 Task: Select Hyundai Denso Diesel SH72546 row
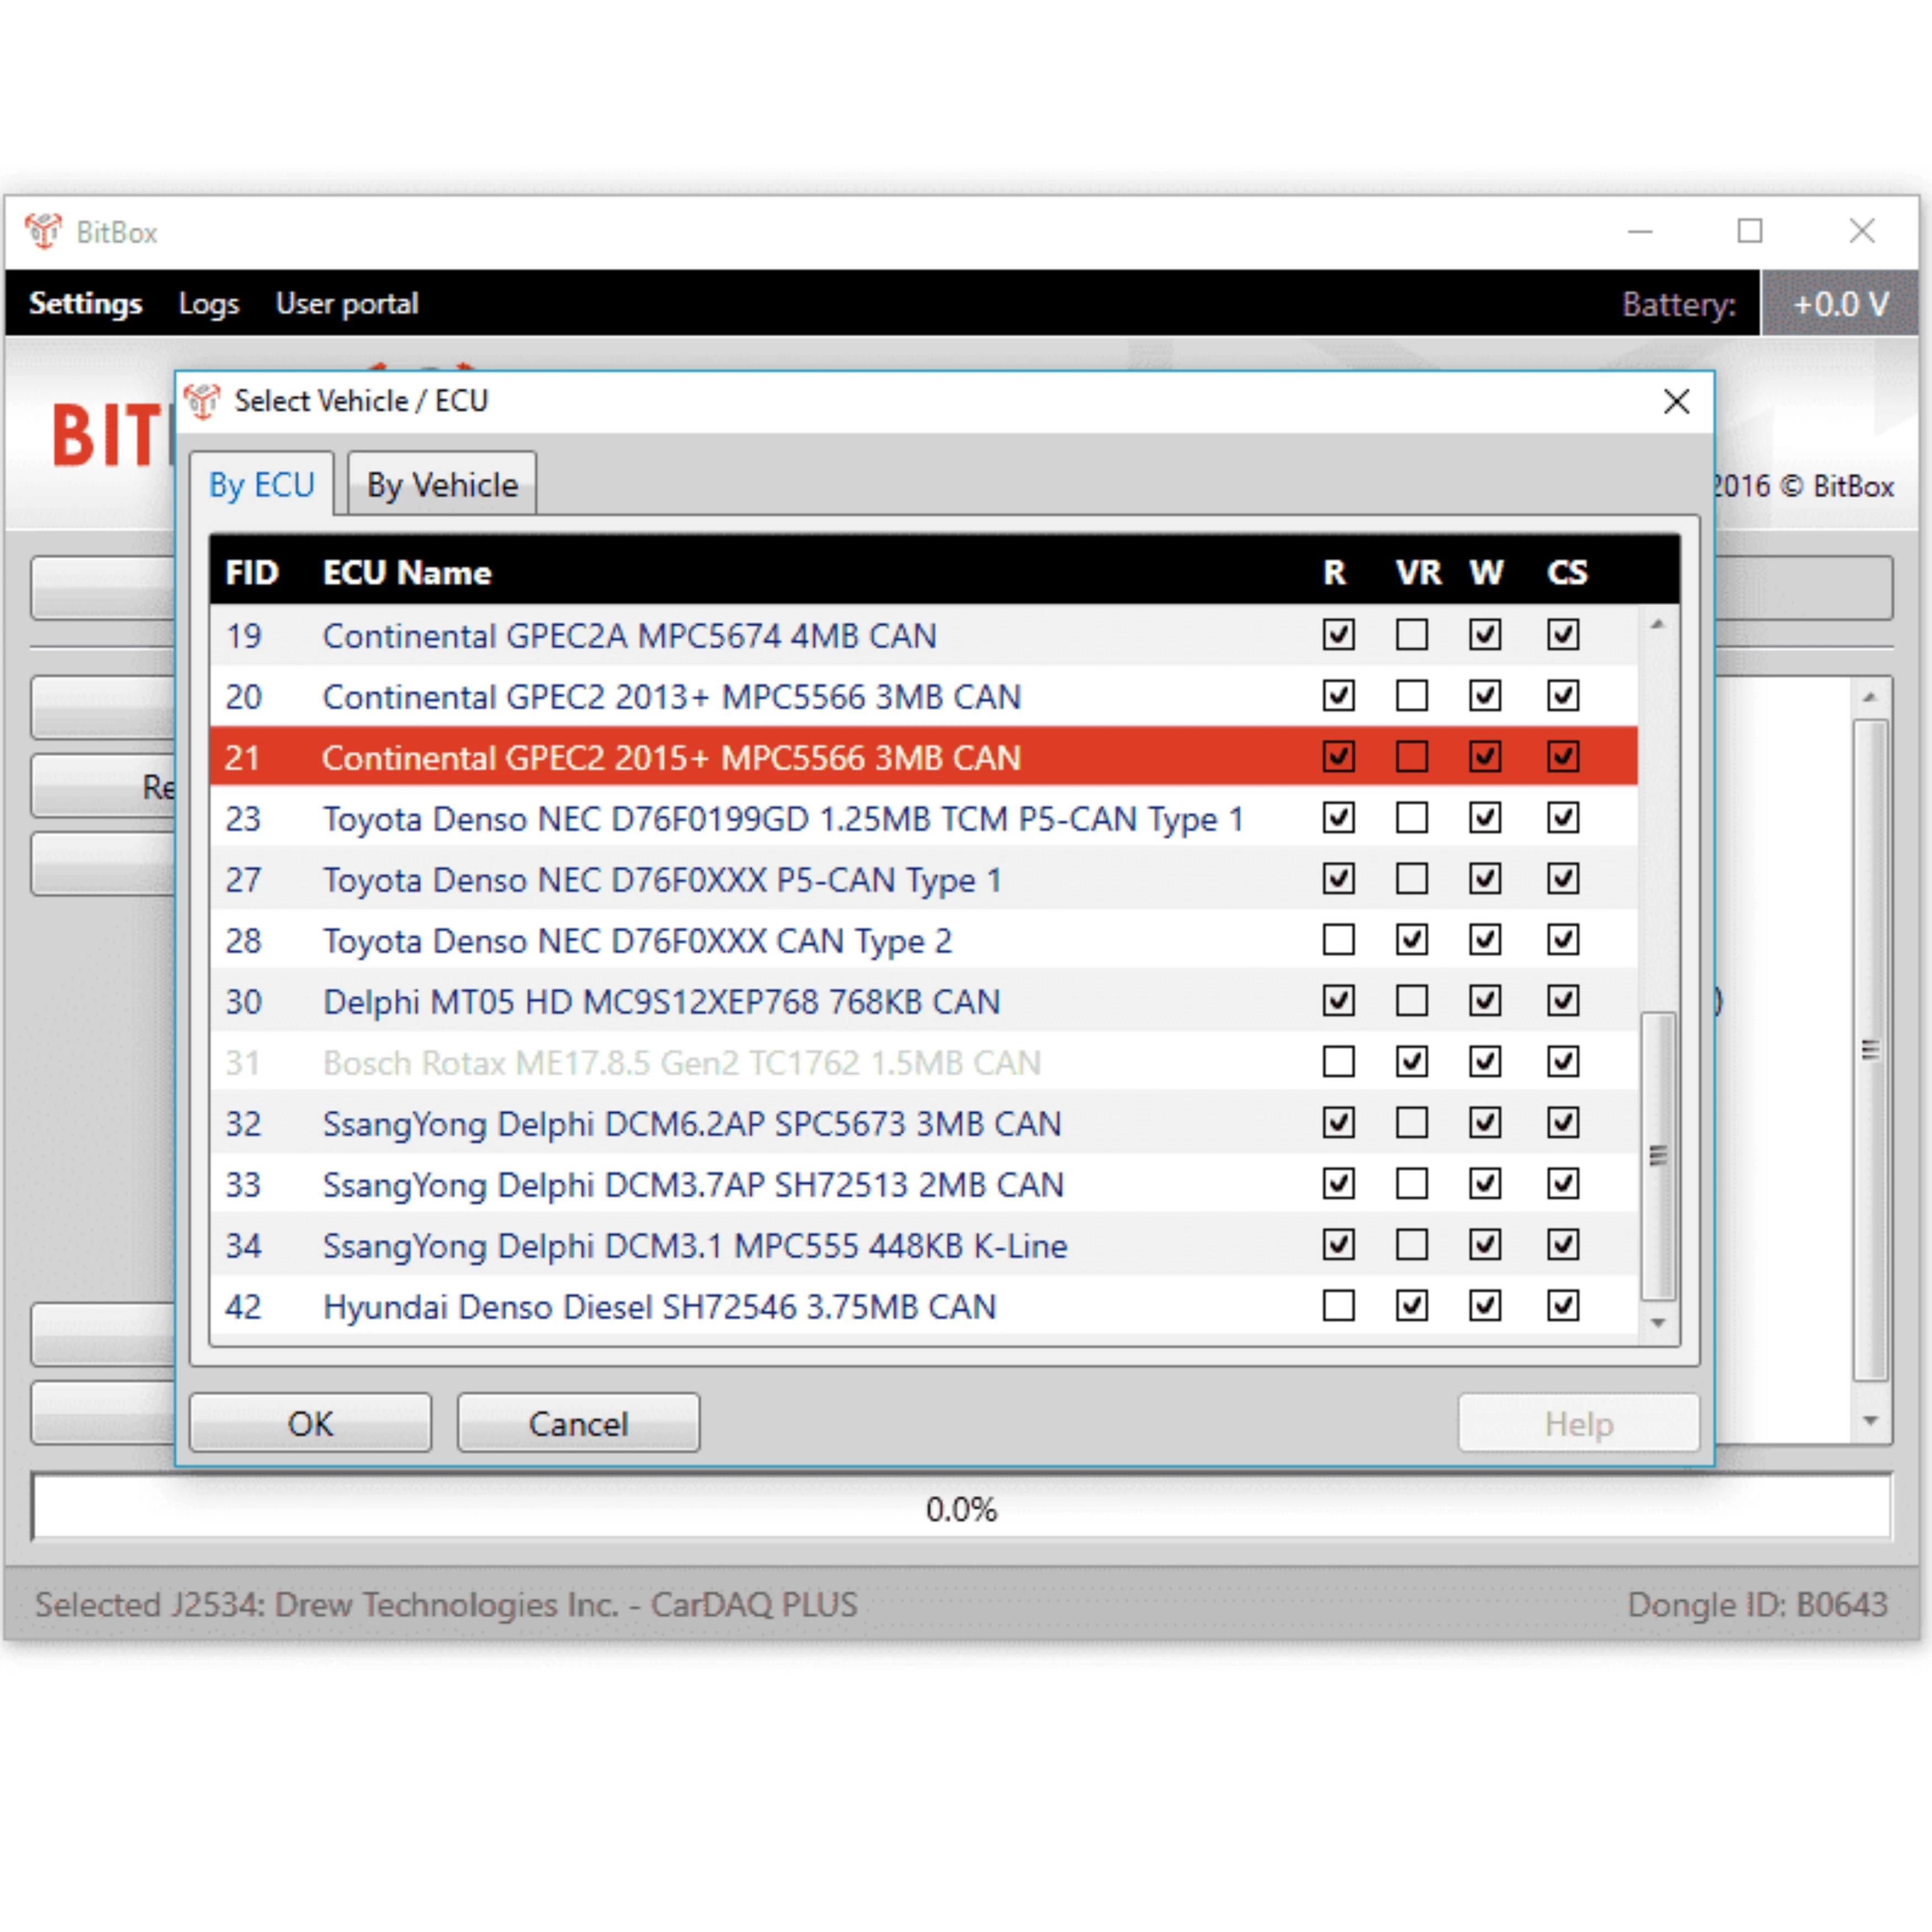click(924, 1306)
